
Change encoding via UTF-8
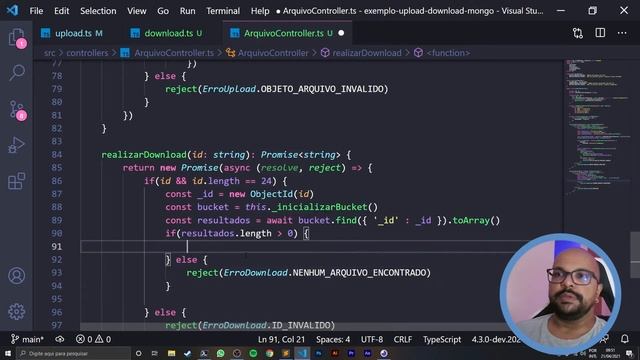tap(372, 339)
